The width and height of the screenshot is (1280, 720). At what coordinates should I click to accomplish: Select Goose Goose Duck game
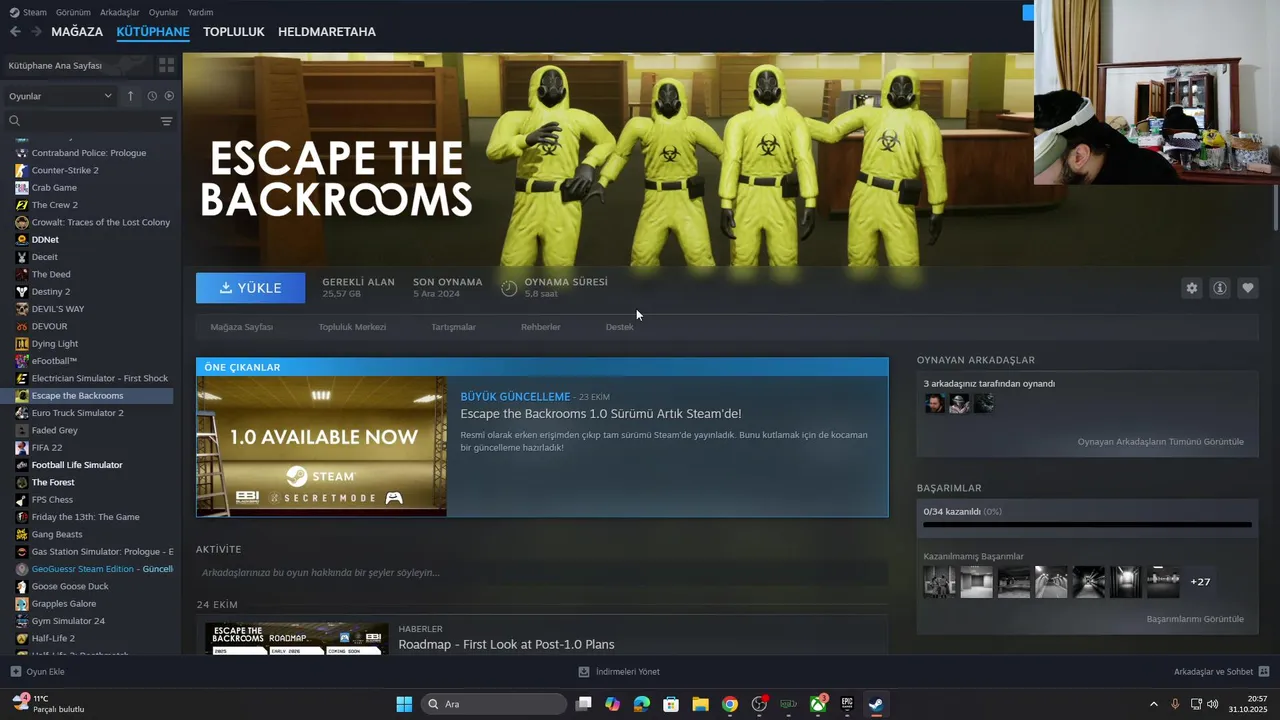tap(70, 586)
